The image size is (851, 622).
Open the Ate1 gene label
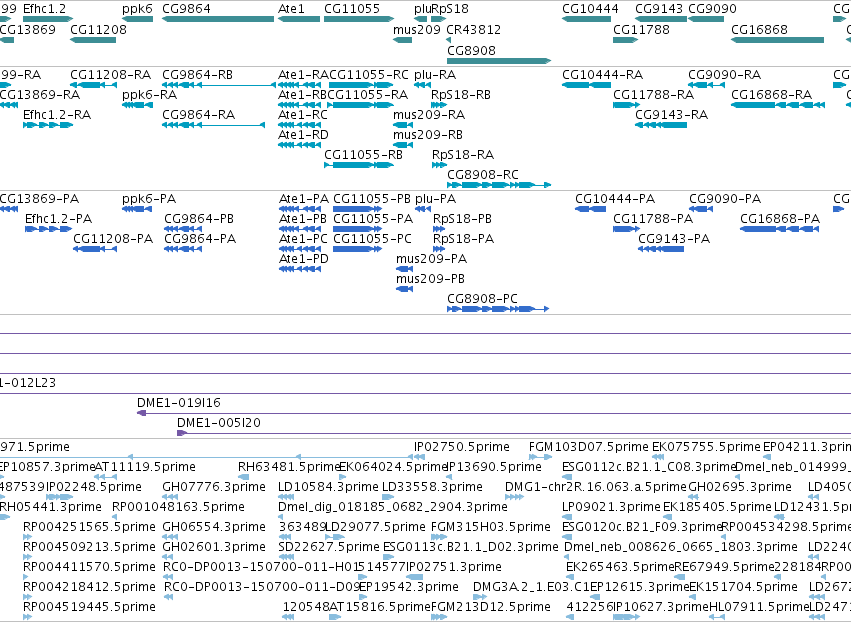(291, 9)
